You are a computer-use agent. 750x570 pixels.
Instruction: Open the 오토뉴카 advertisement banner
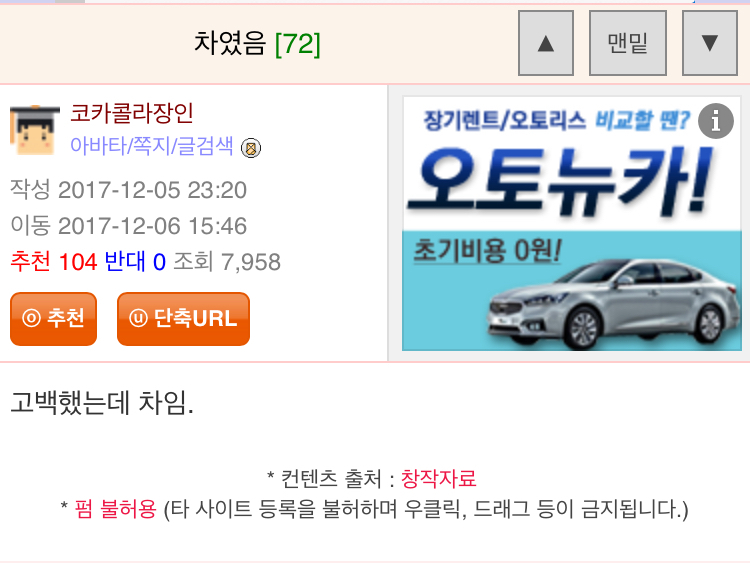572,223
